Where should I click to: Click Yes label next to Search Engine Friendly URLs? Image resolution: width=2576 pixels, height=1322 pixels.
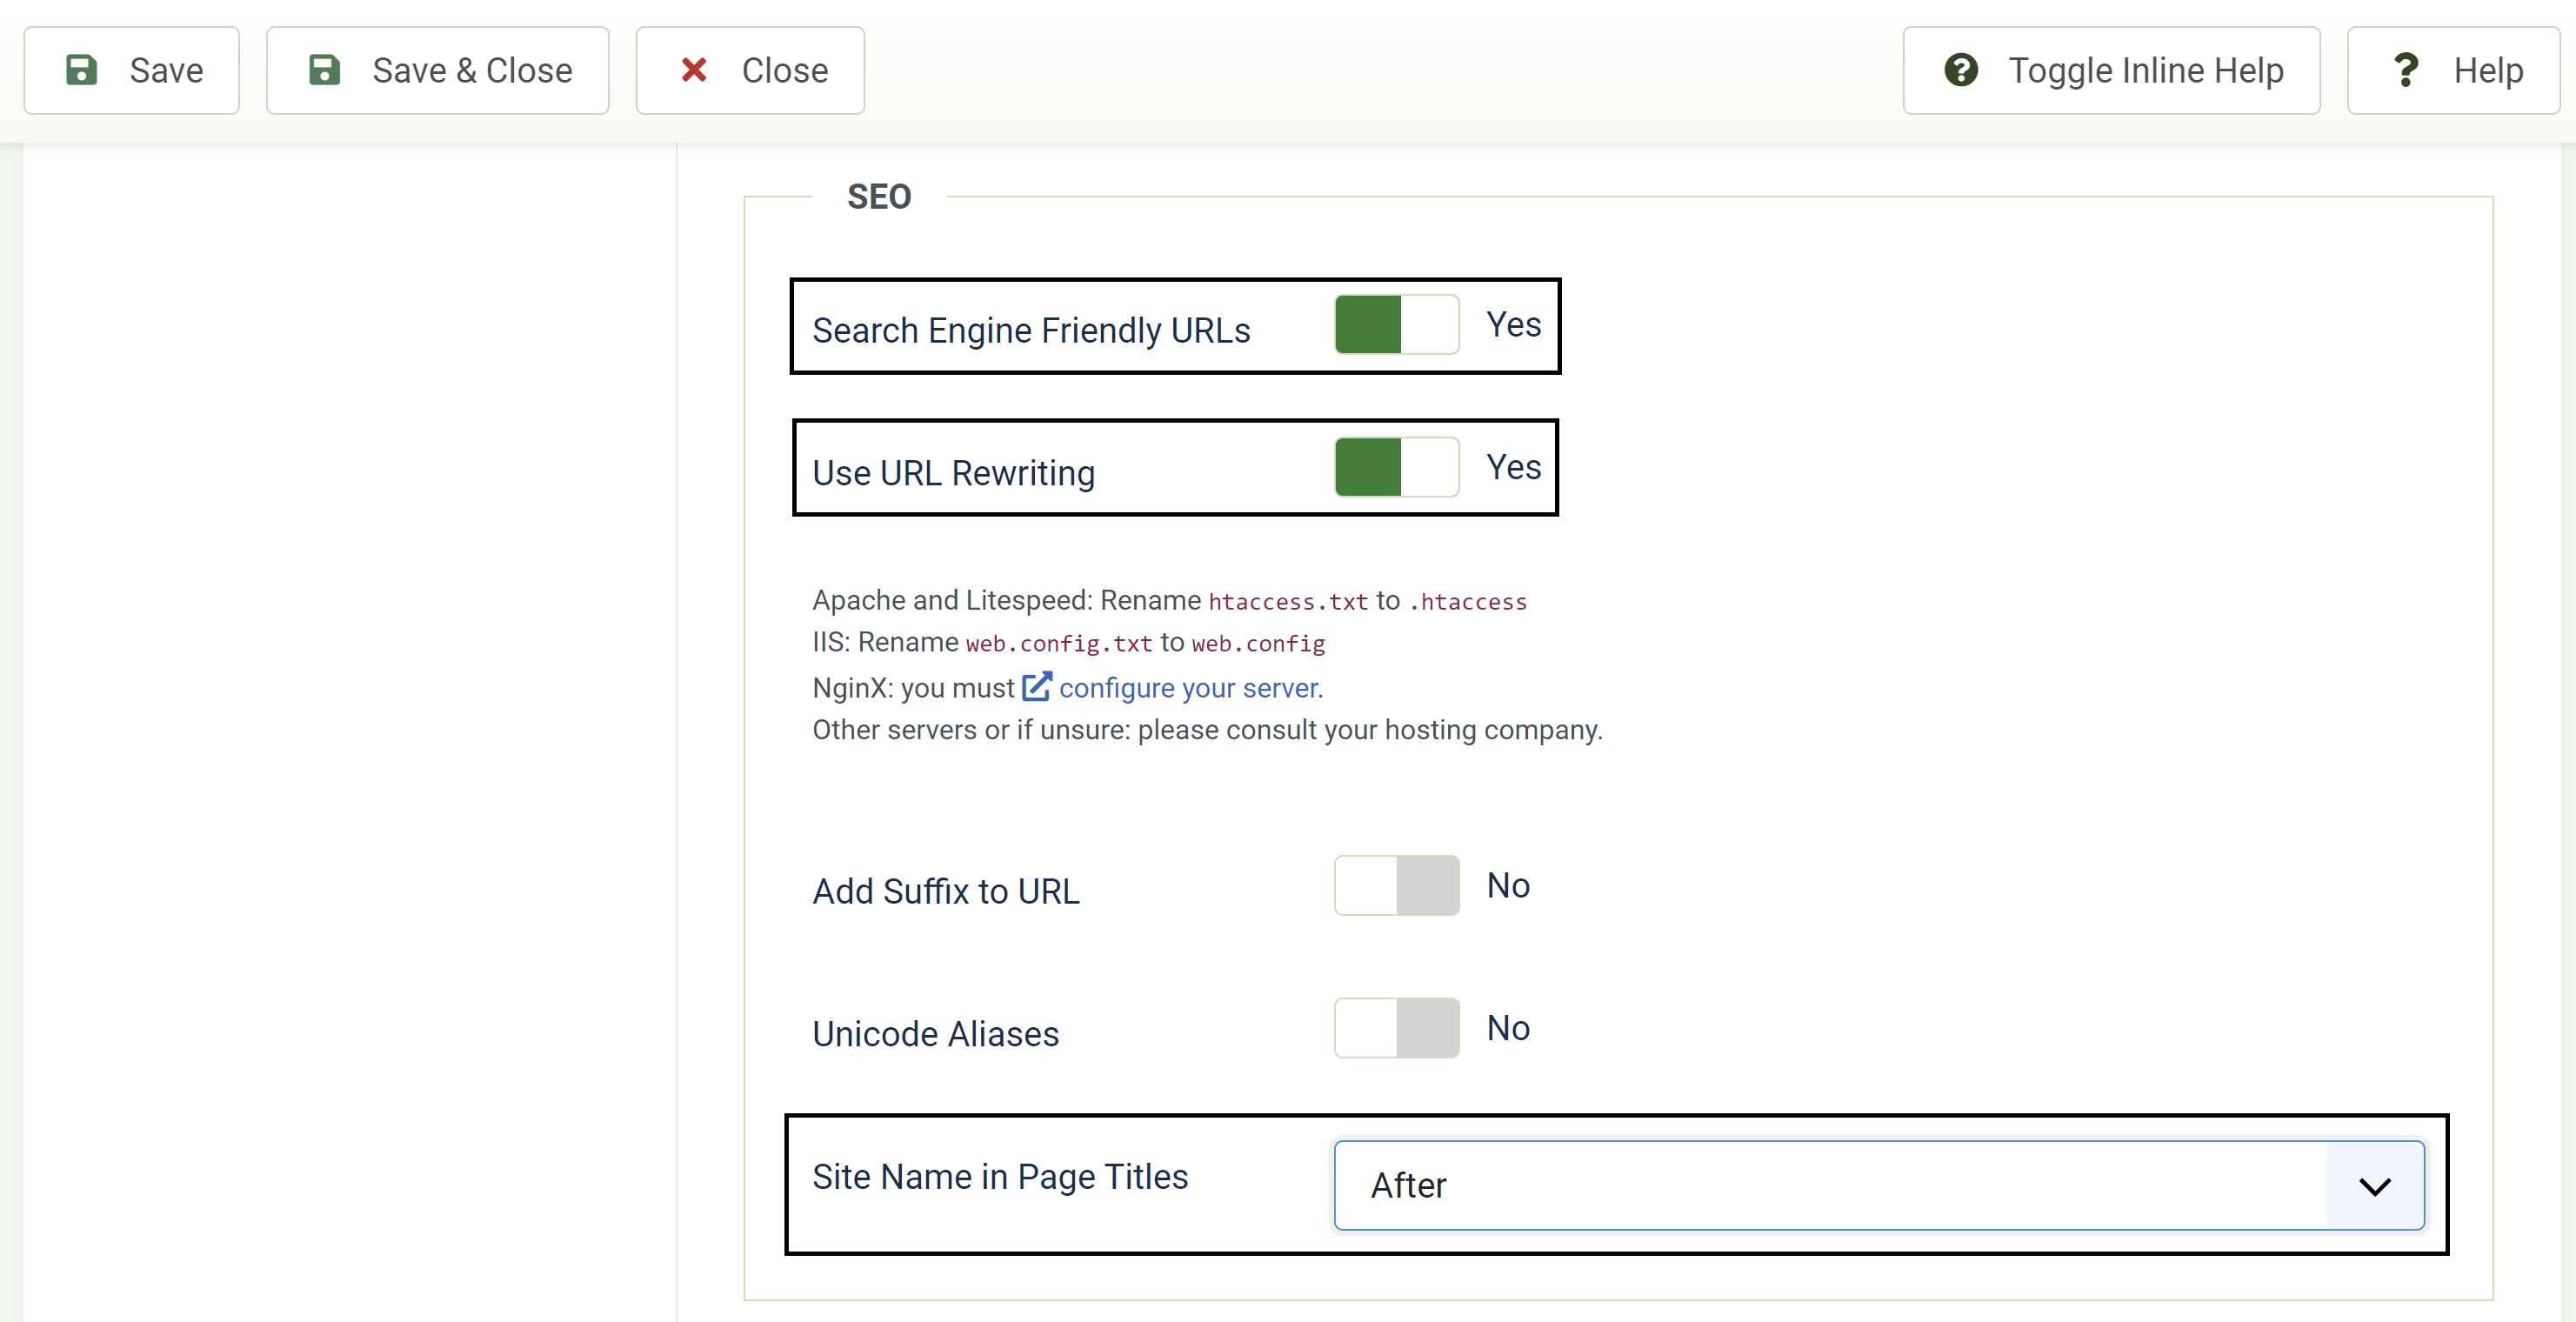coord(1513,324)
